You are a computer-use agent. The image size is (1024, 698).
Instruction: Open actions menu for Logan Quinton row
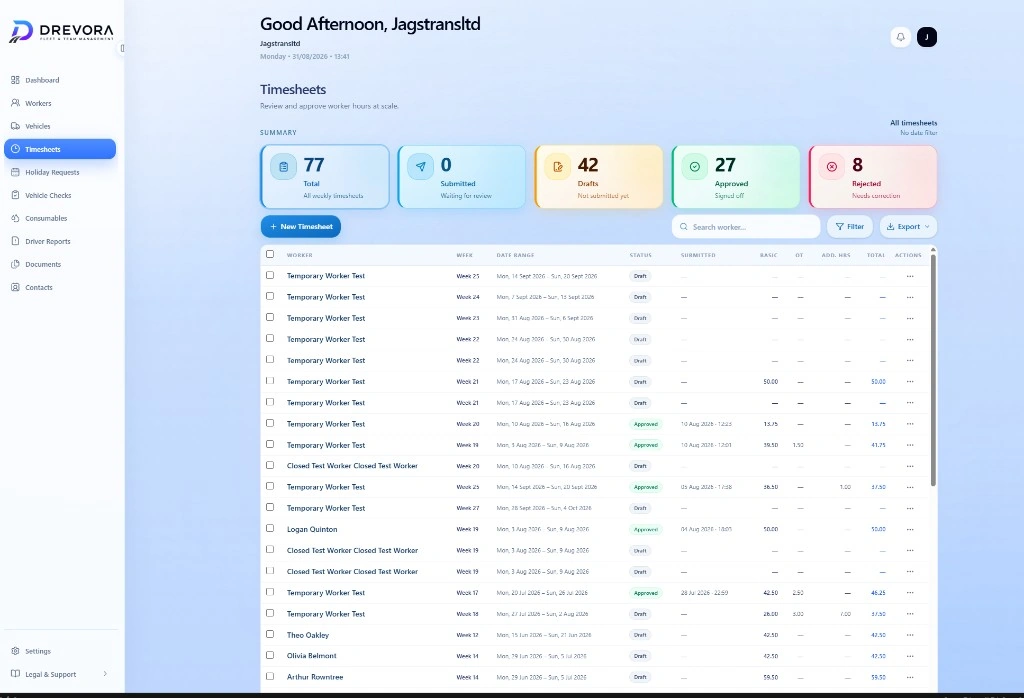910,530
